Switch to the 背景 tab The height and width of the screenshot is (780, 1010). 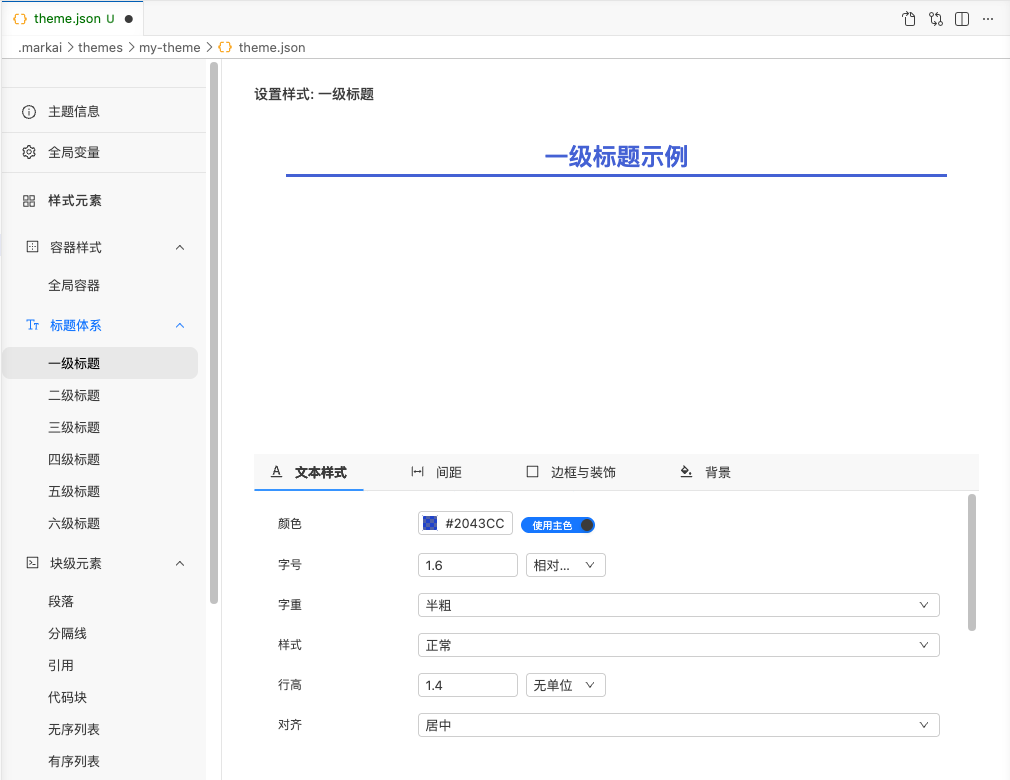pos(705,472)
